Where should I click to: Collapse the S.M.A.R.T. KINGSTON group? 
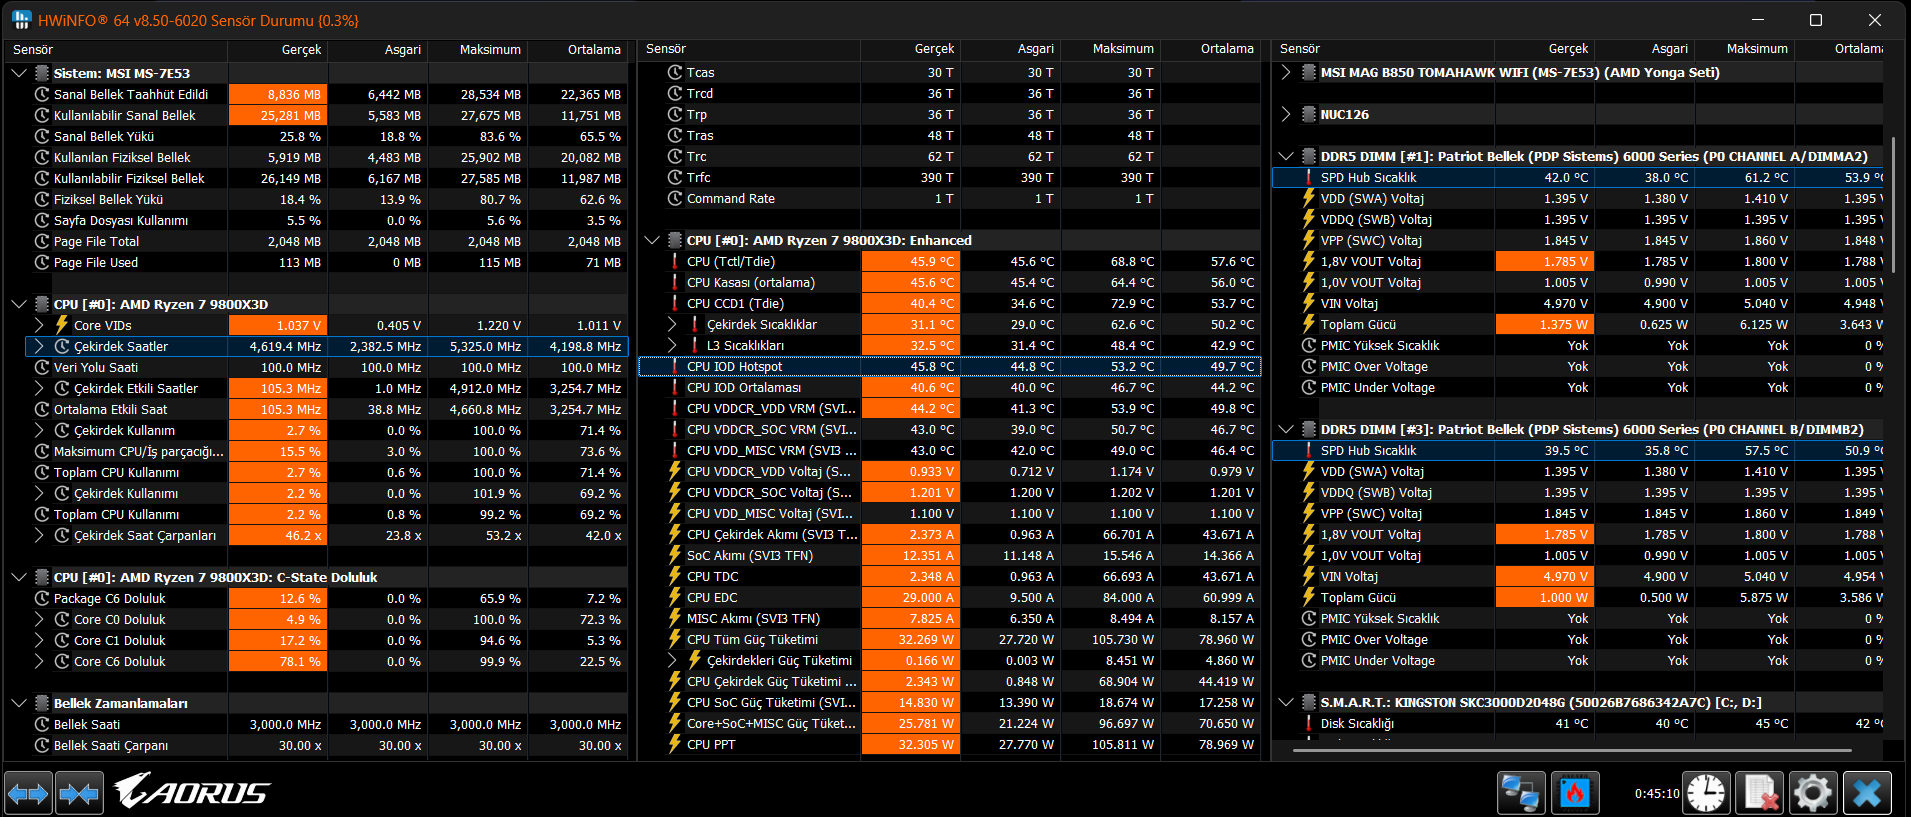pyautogui.click(x=1286, y=703)
